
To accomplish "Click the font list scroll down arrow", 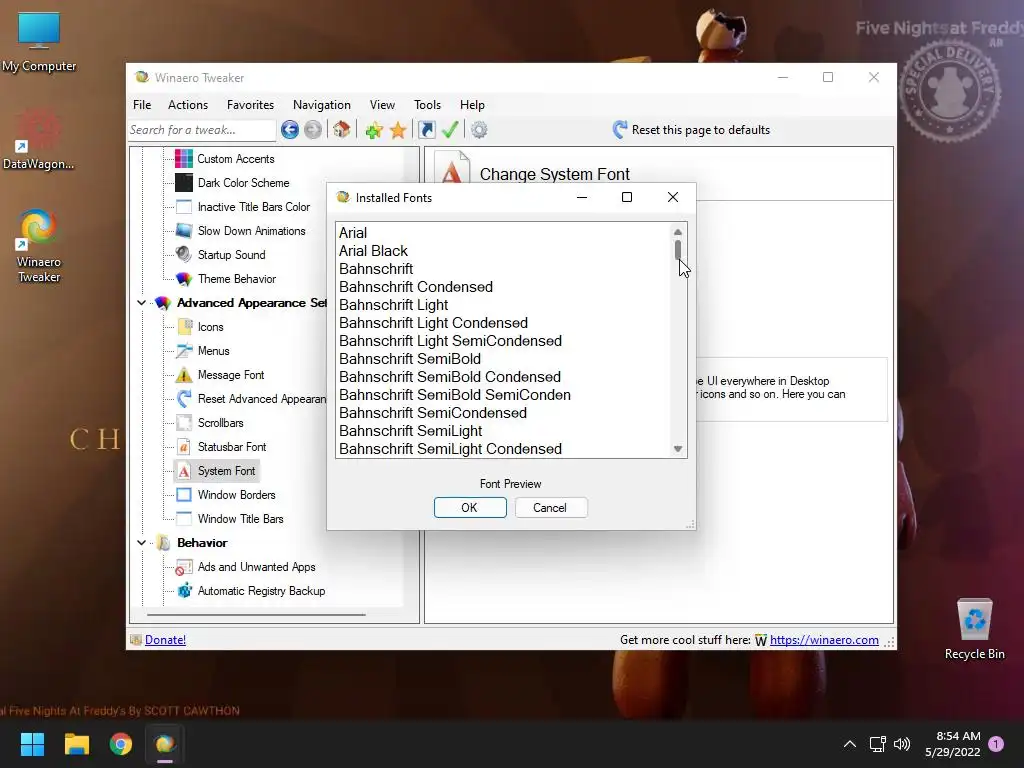I will (678, 449).
